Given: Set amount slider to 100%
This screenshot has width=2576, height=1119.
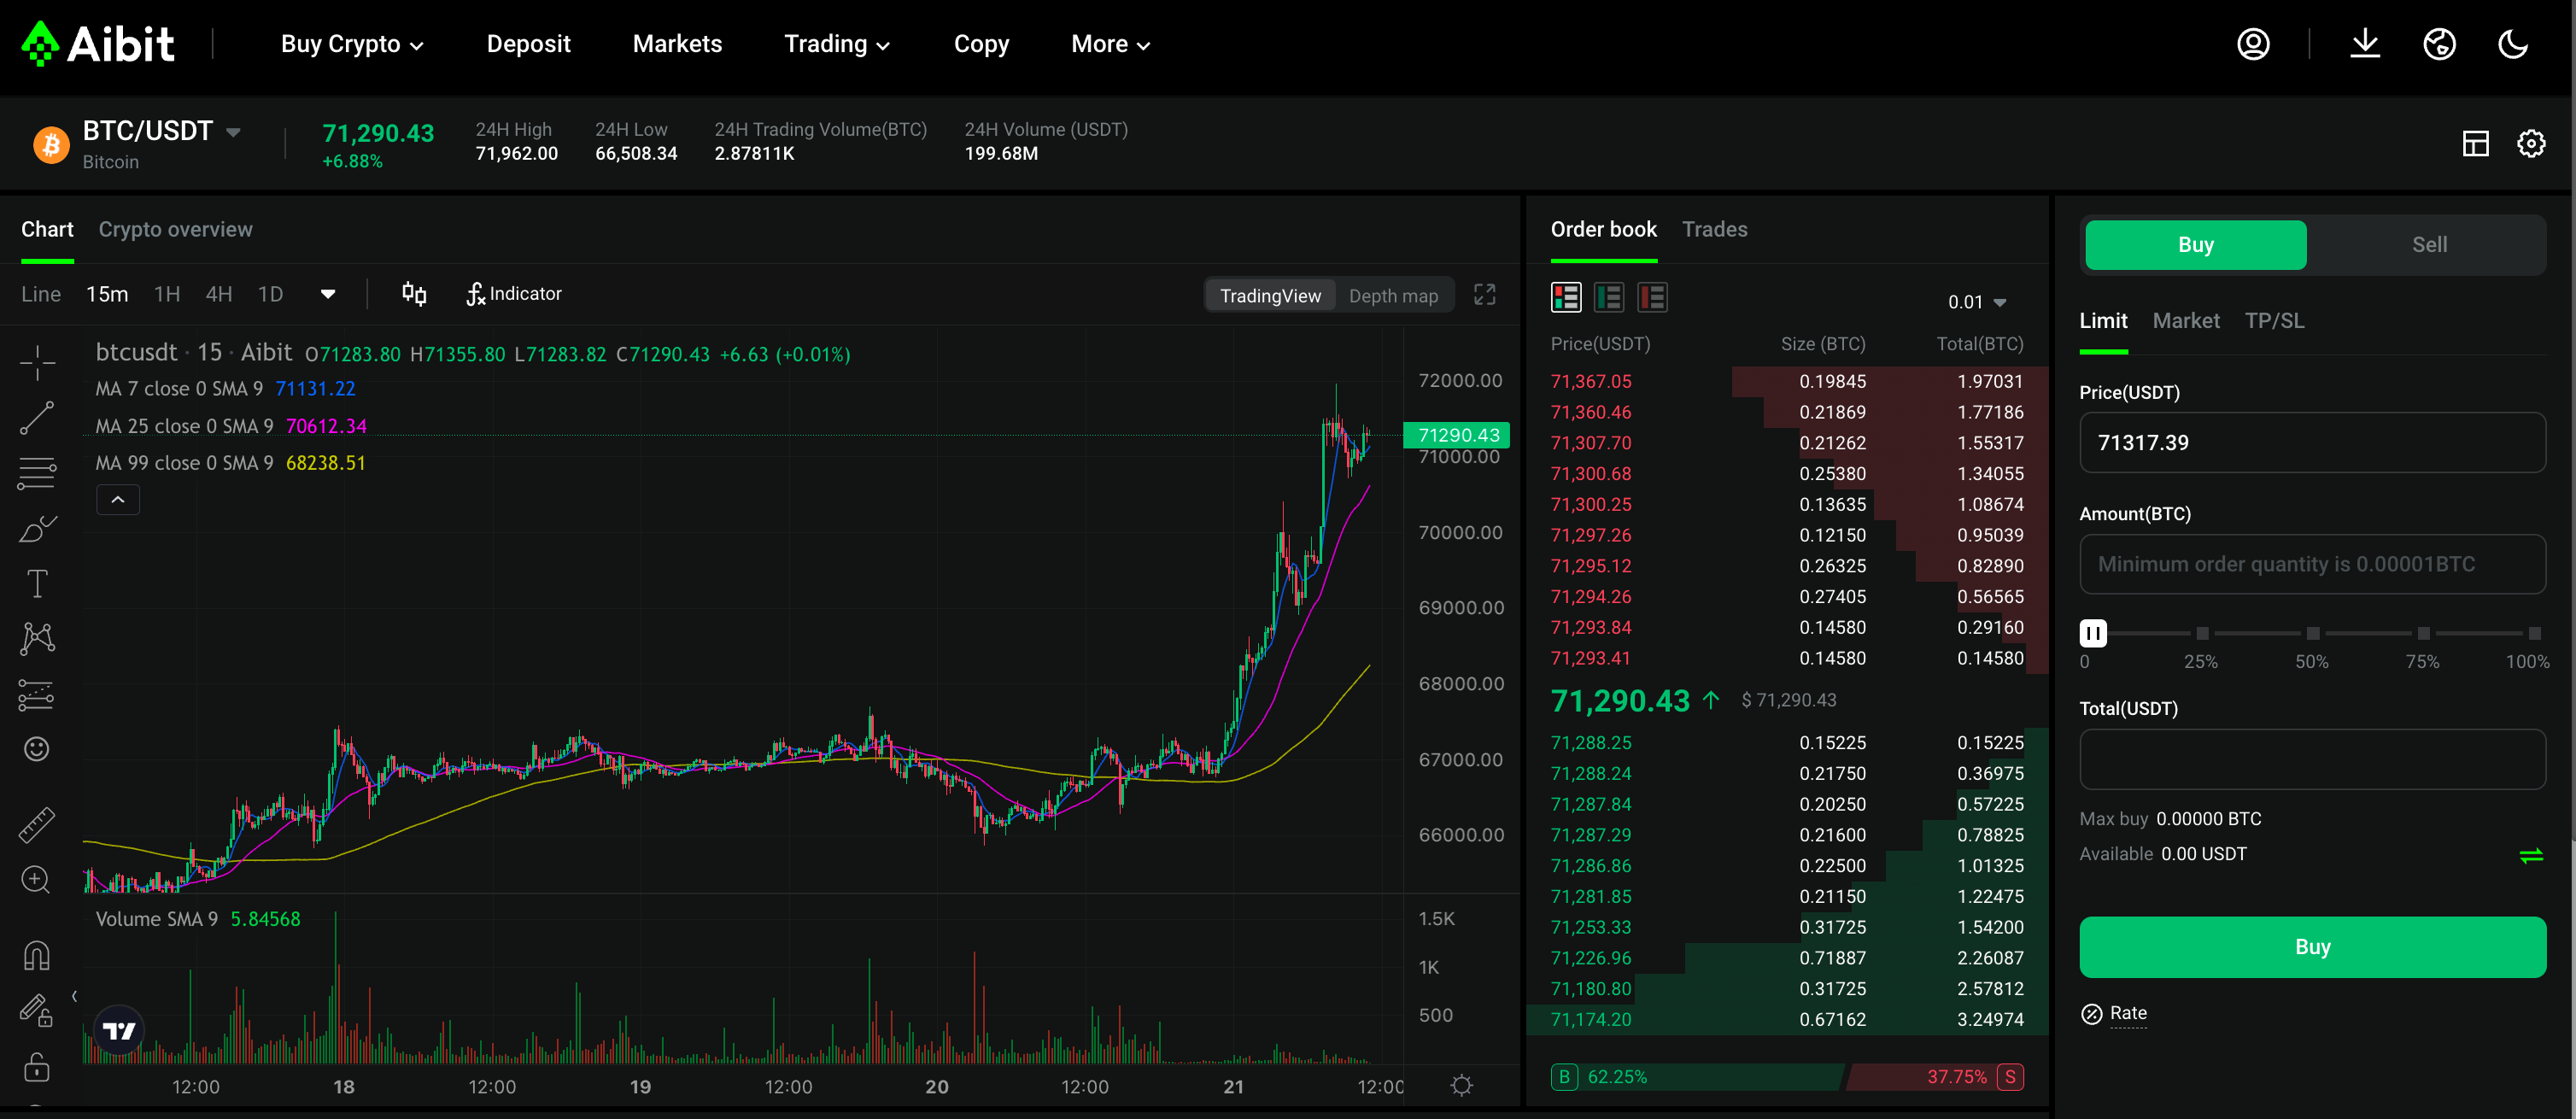Looking at the screenshot, I should pos(2533,633).
